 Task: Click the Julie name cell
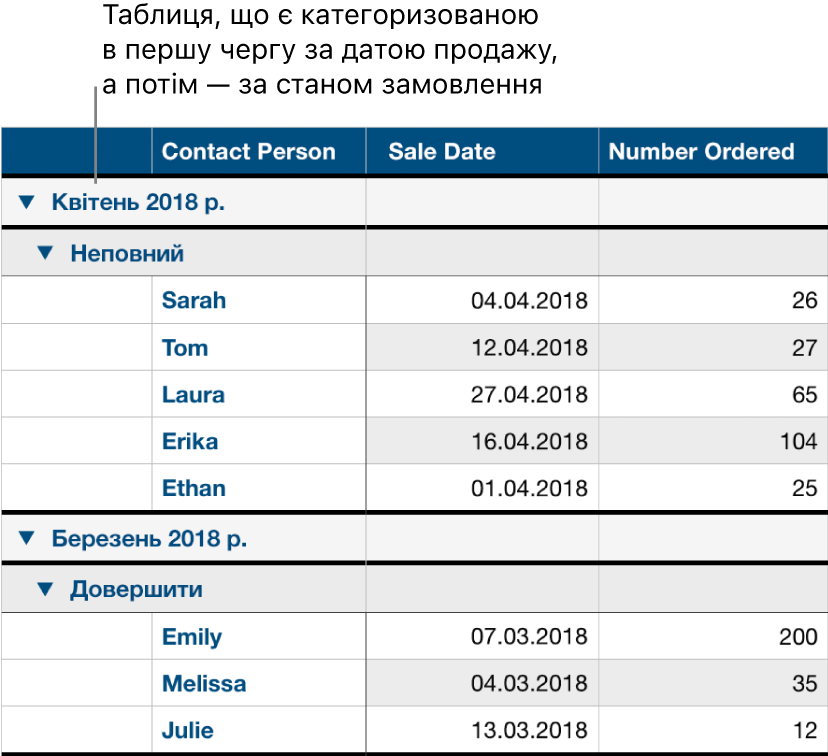click(188, 731)
